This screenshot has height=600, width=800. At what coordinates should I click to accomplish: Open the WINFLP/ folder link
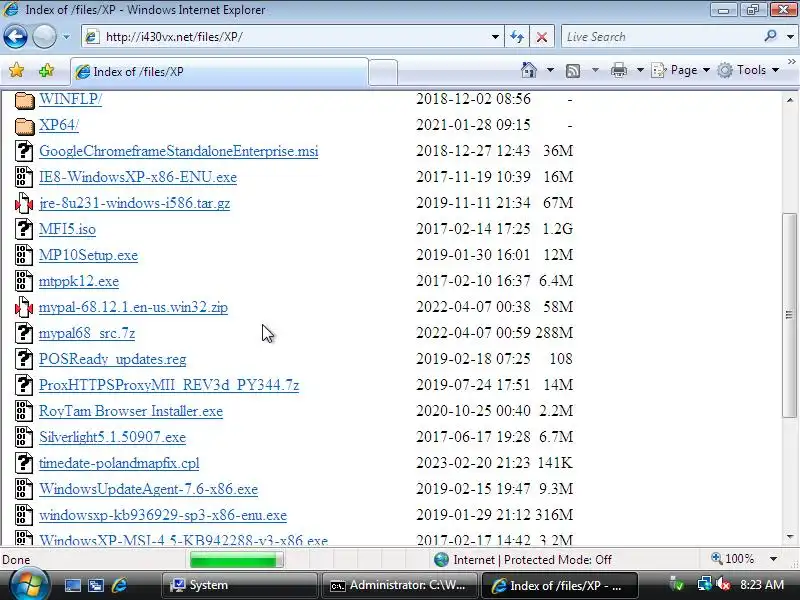(70, 99)
